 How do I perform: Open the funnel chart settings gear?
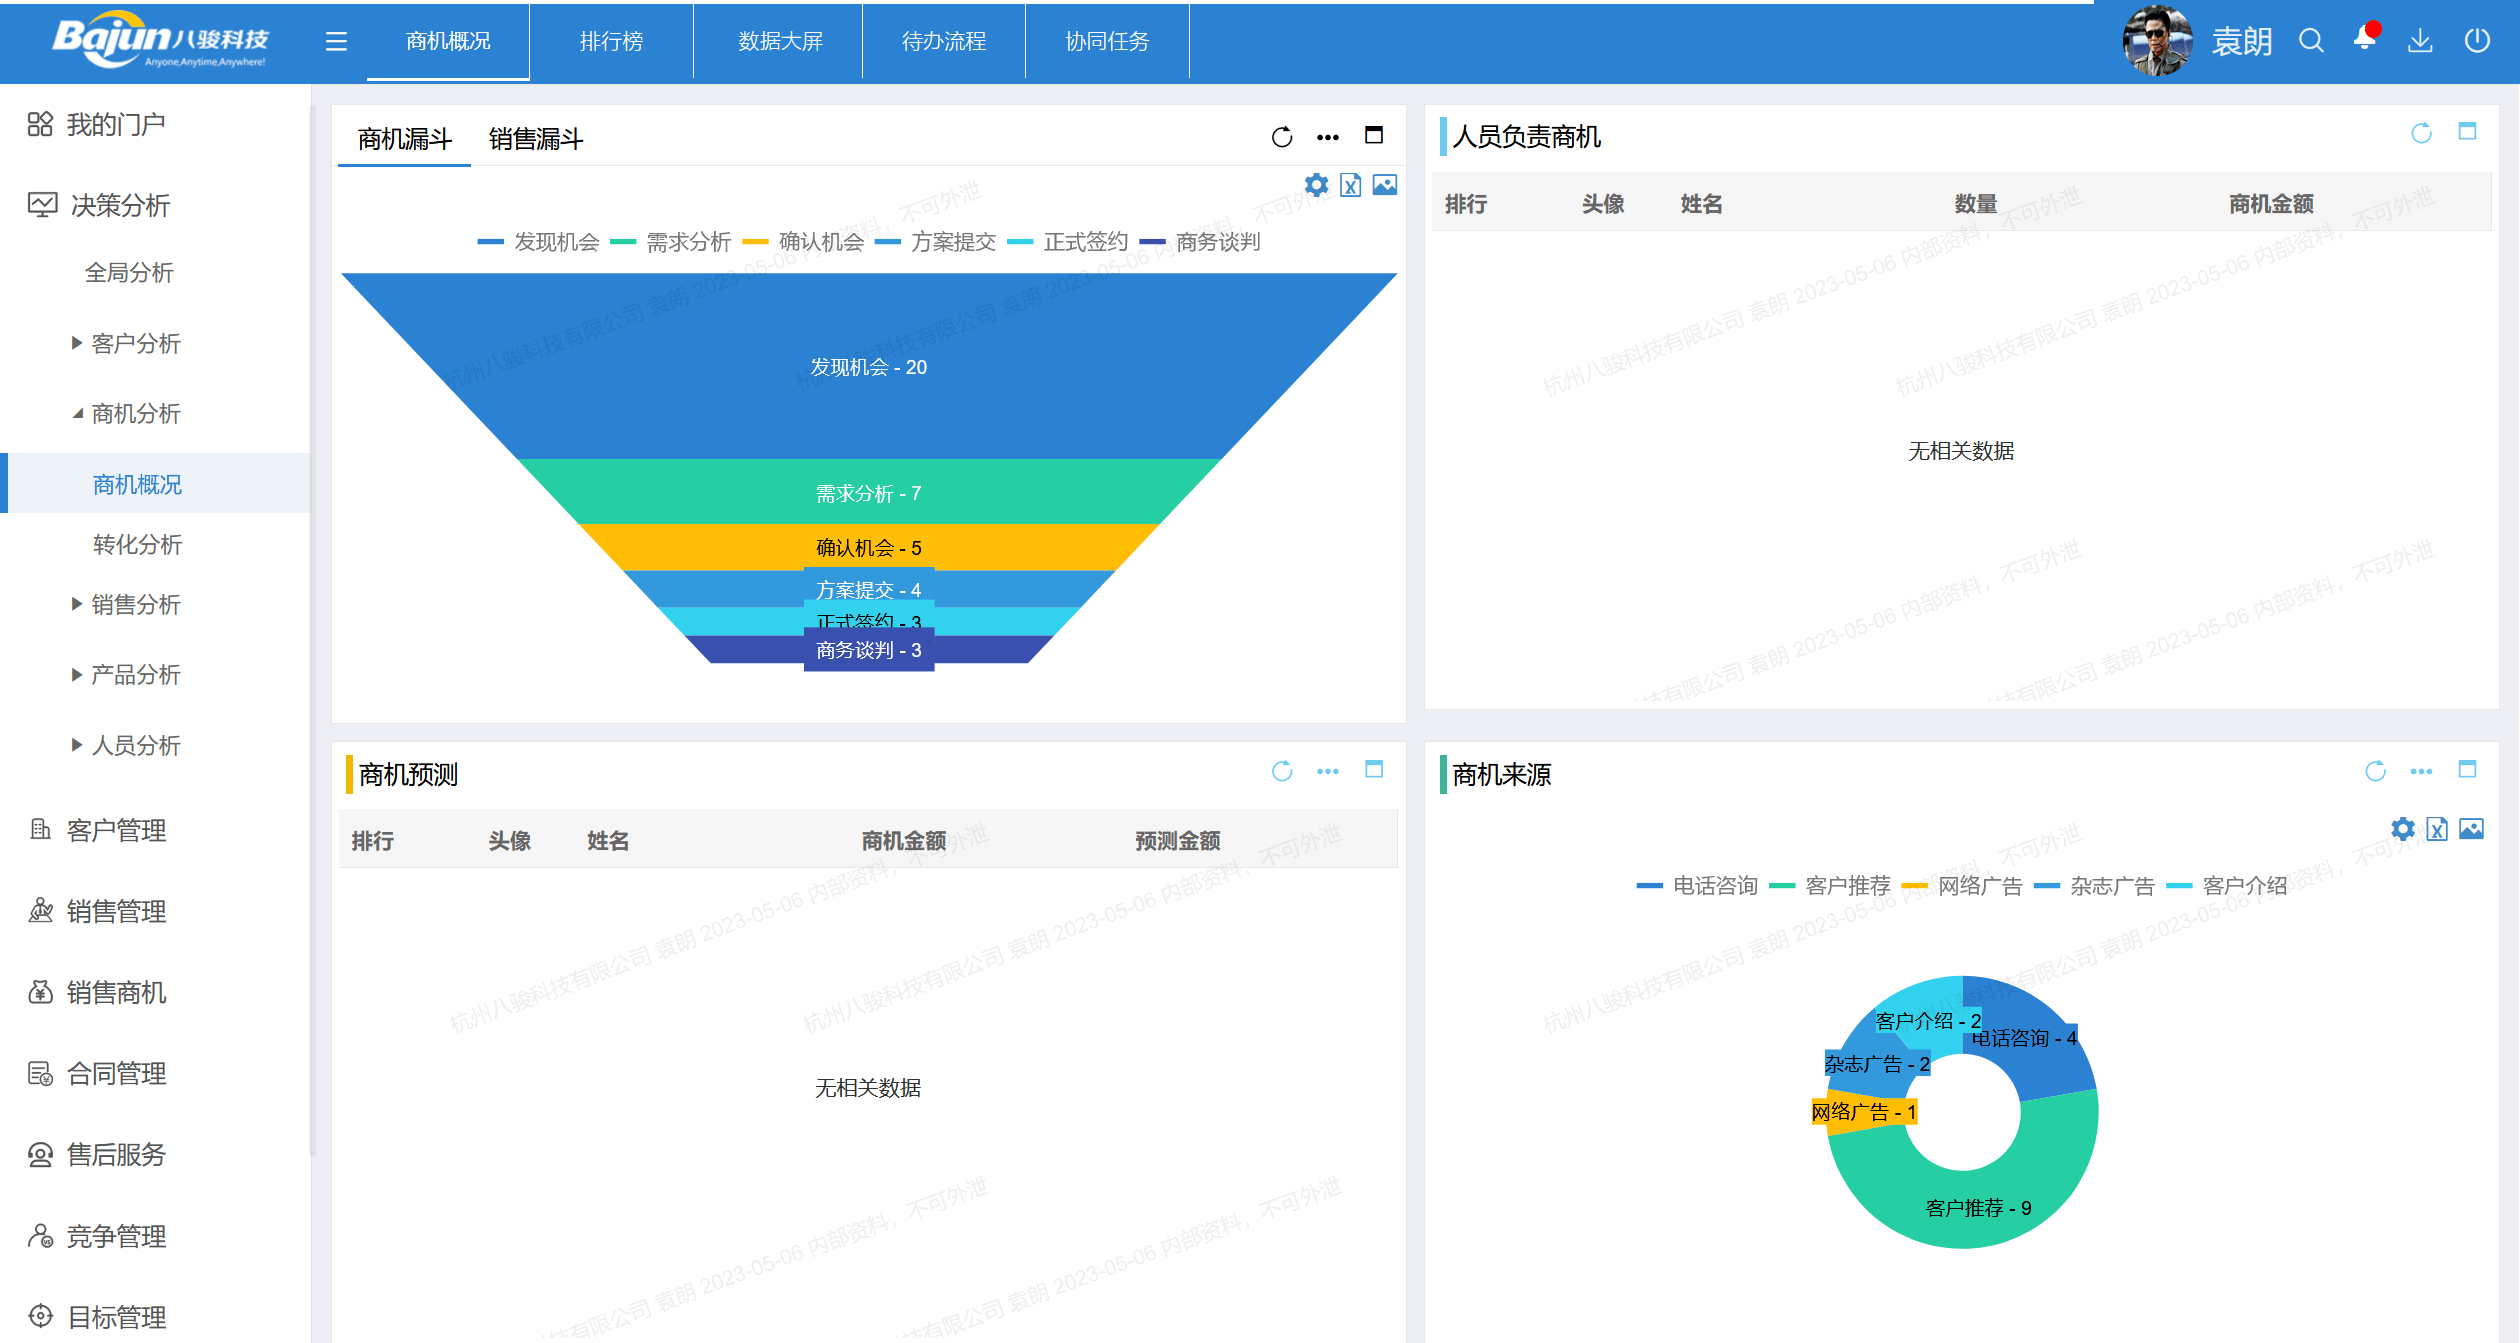click(1316, 184)
